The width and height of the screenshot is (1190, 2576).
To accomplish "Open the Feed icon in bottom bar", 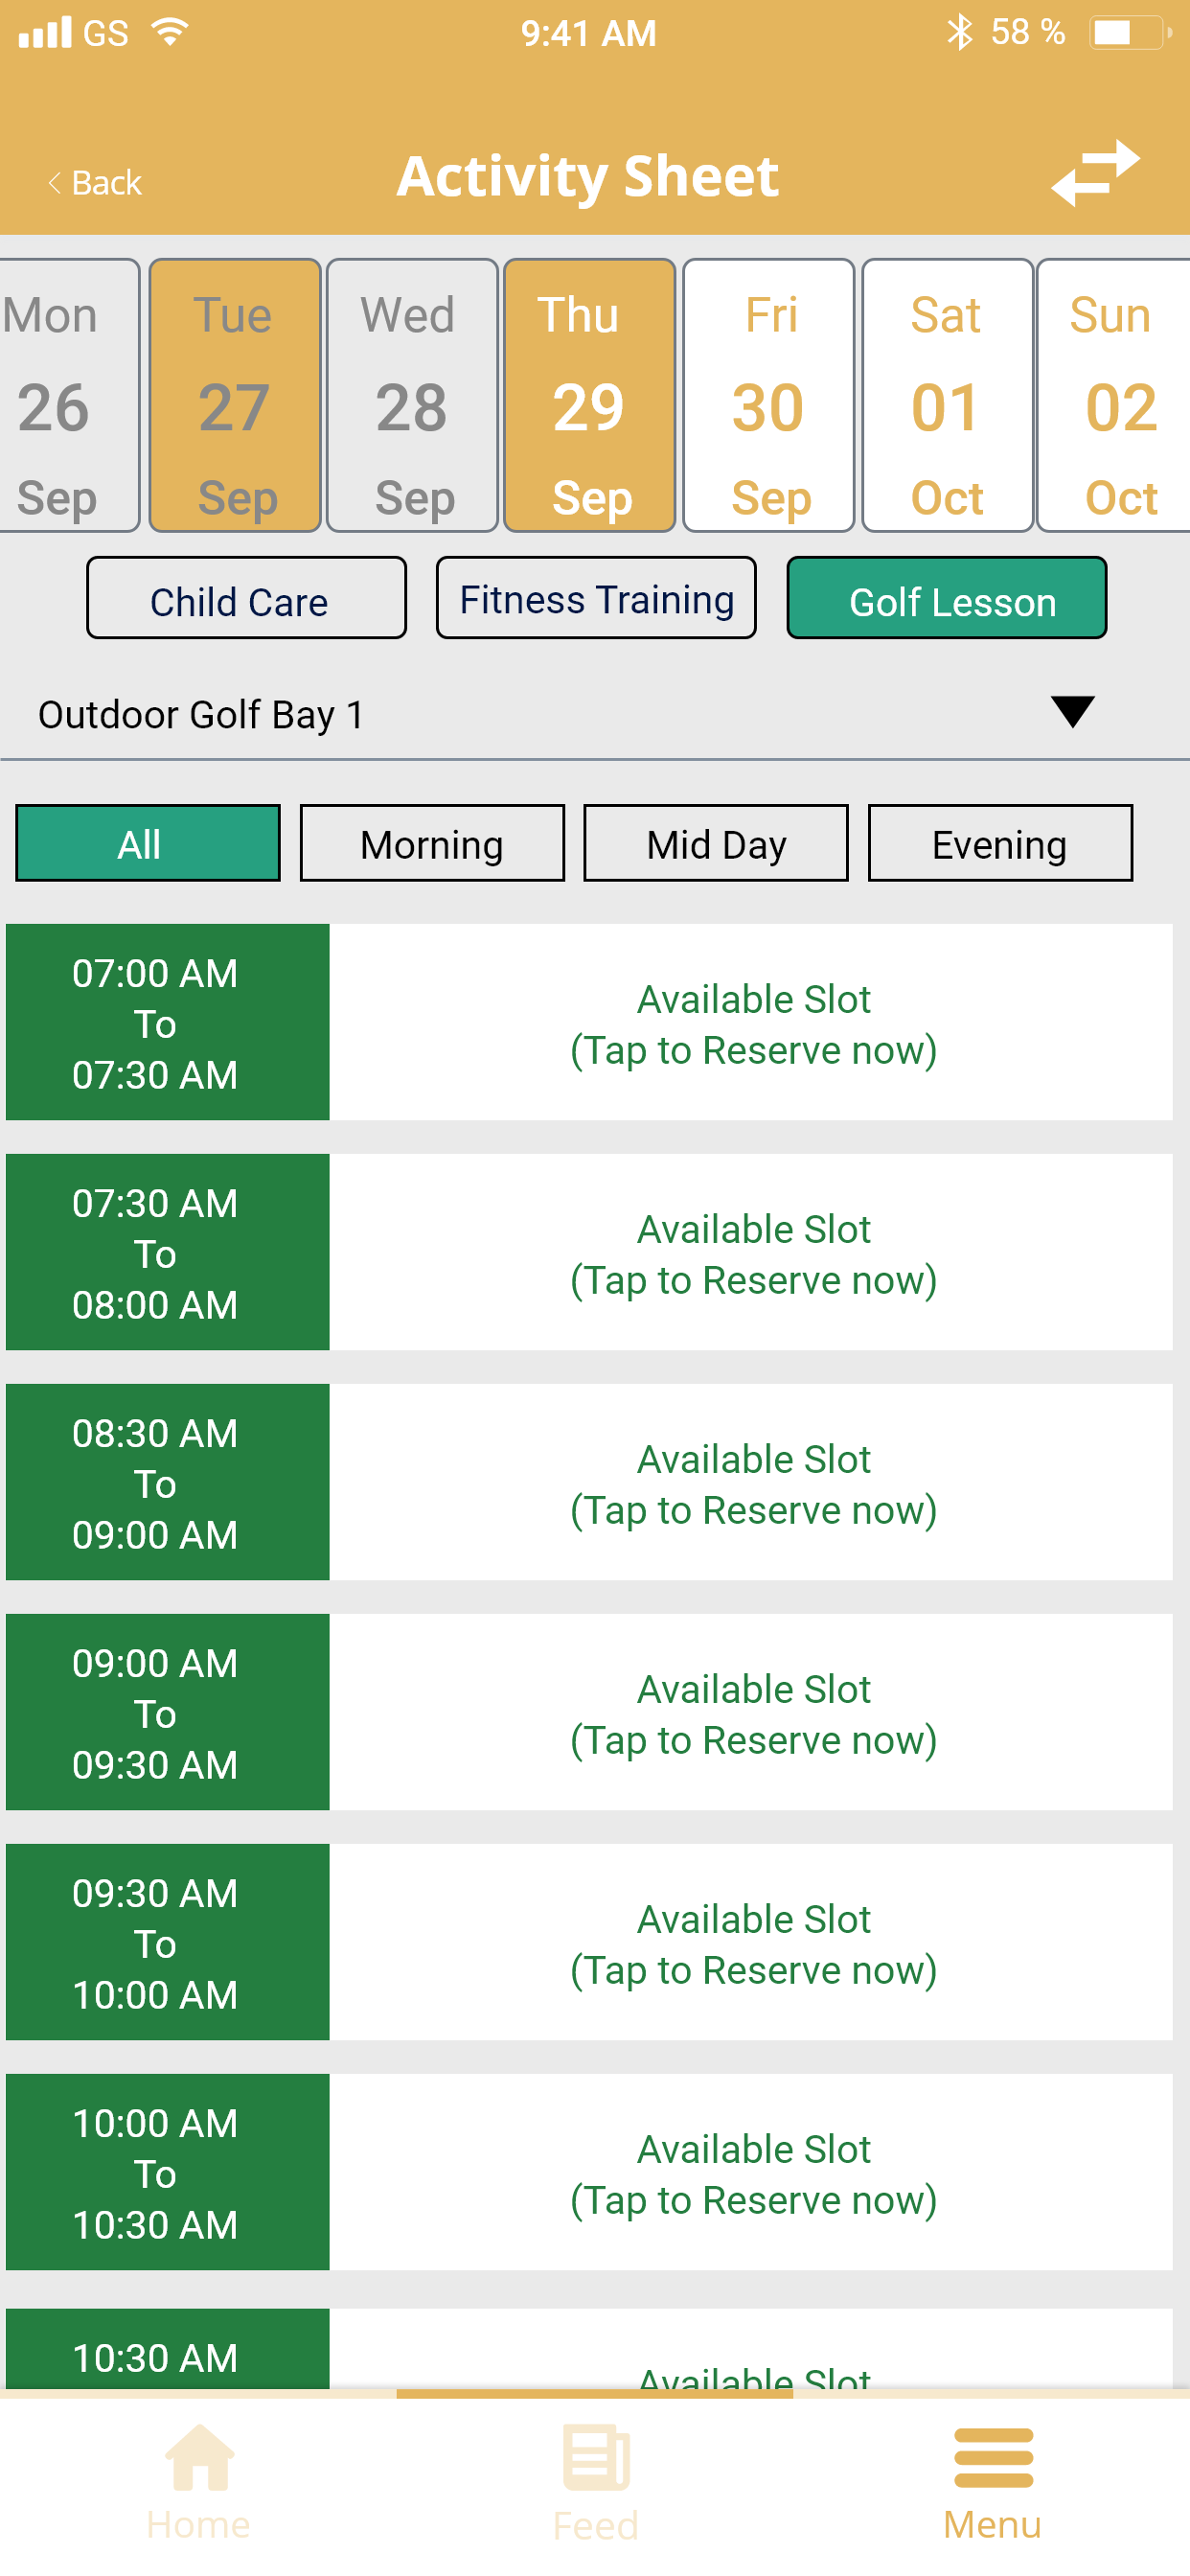I will coord(596,2458).
